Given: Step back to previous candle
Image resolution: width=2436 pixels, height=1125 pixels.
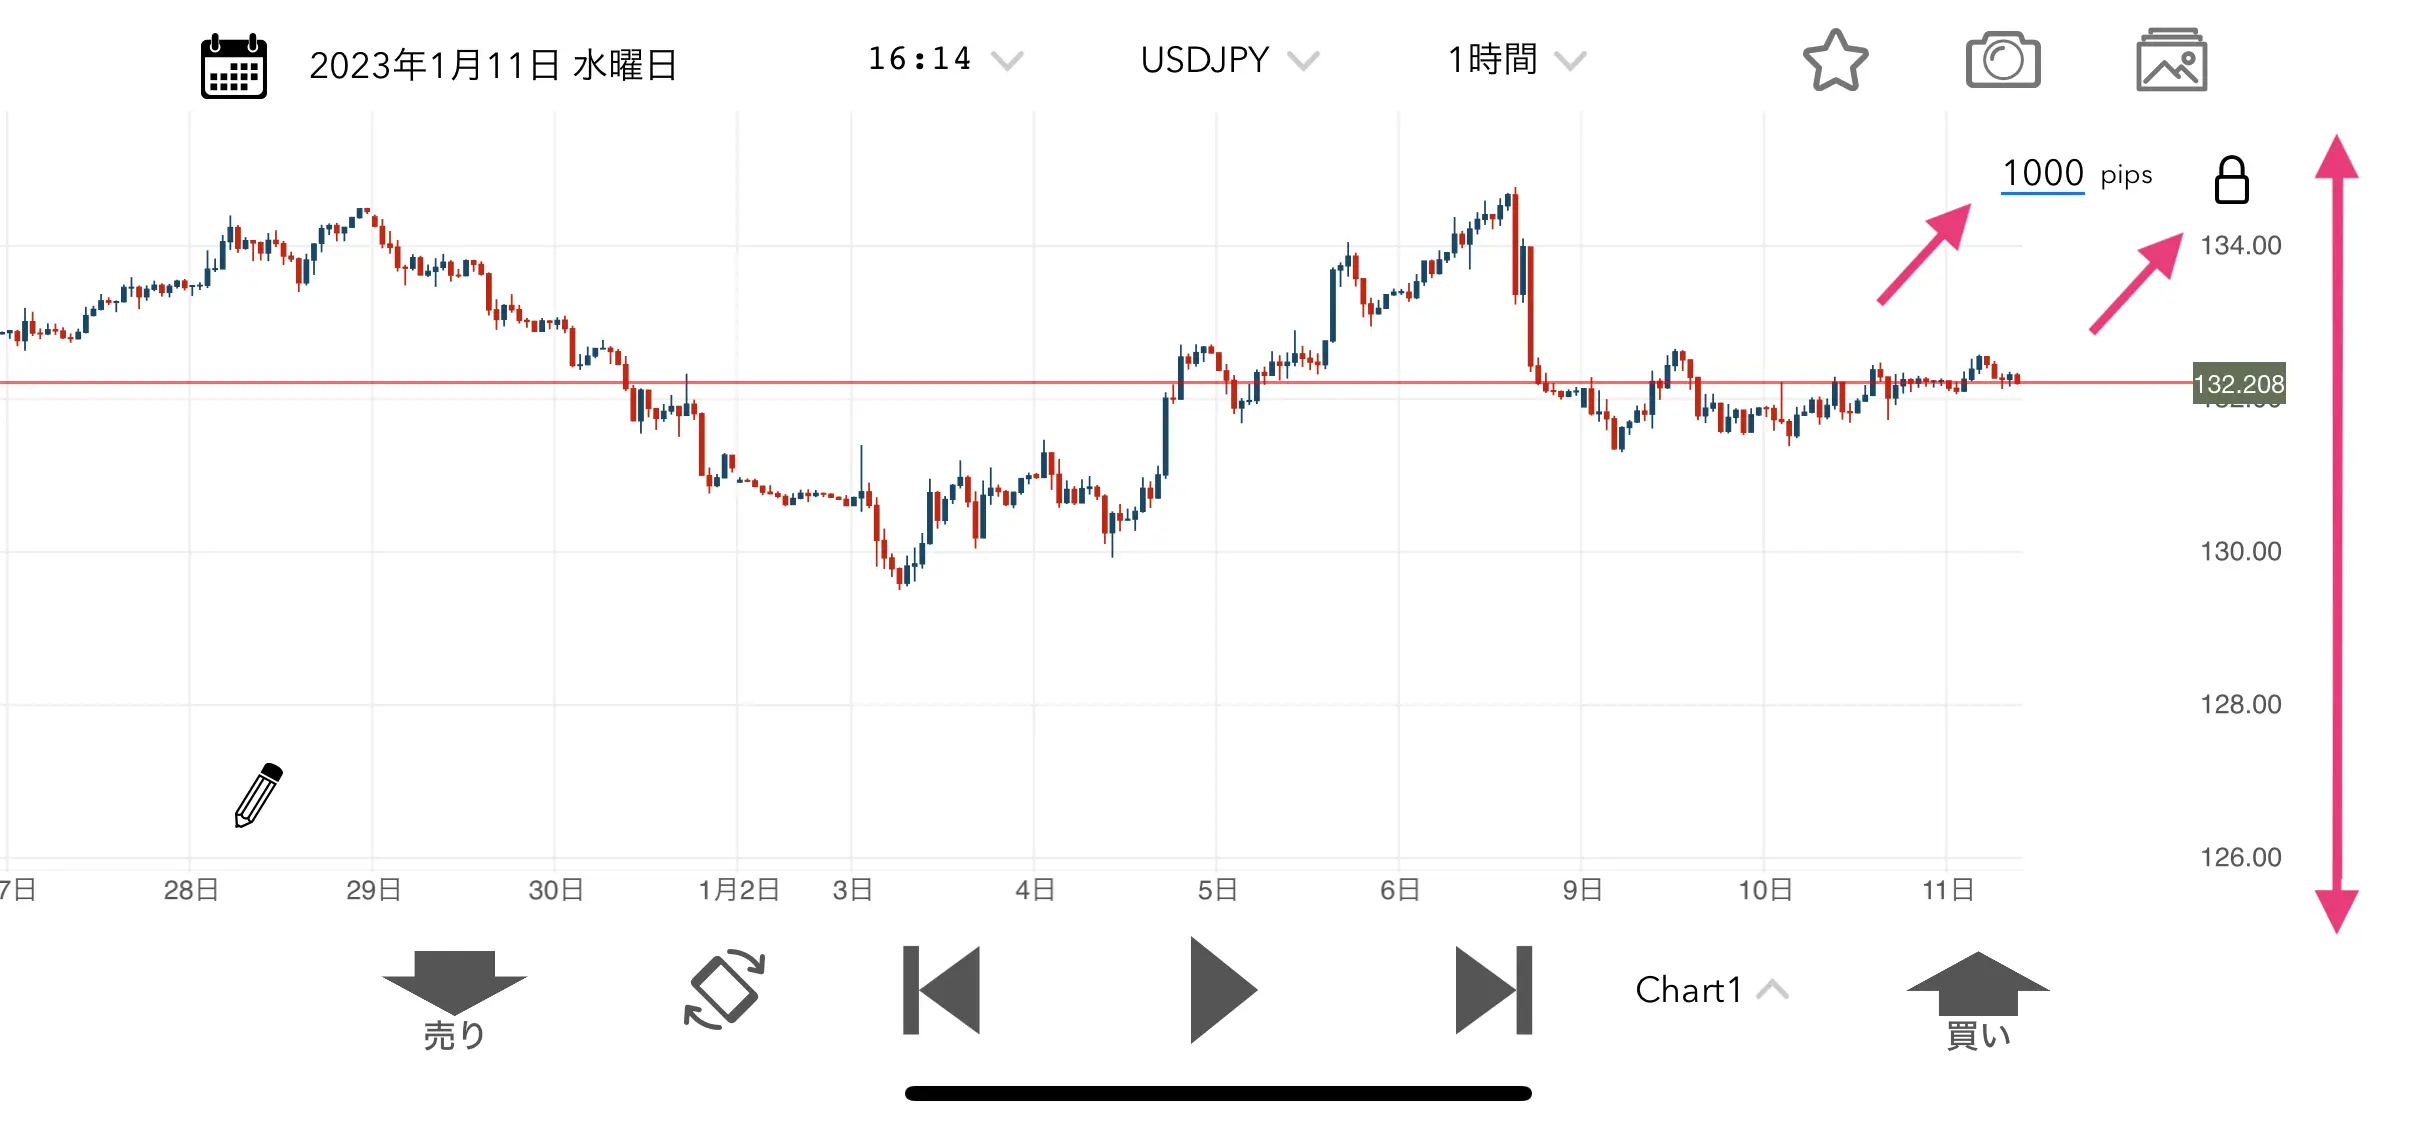Looking at the screenshot, I should [x=941, y=990].
